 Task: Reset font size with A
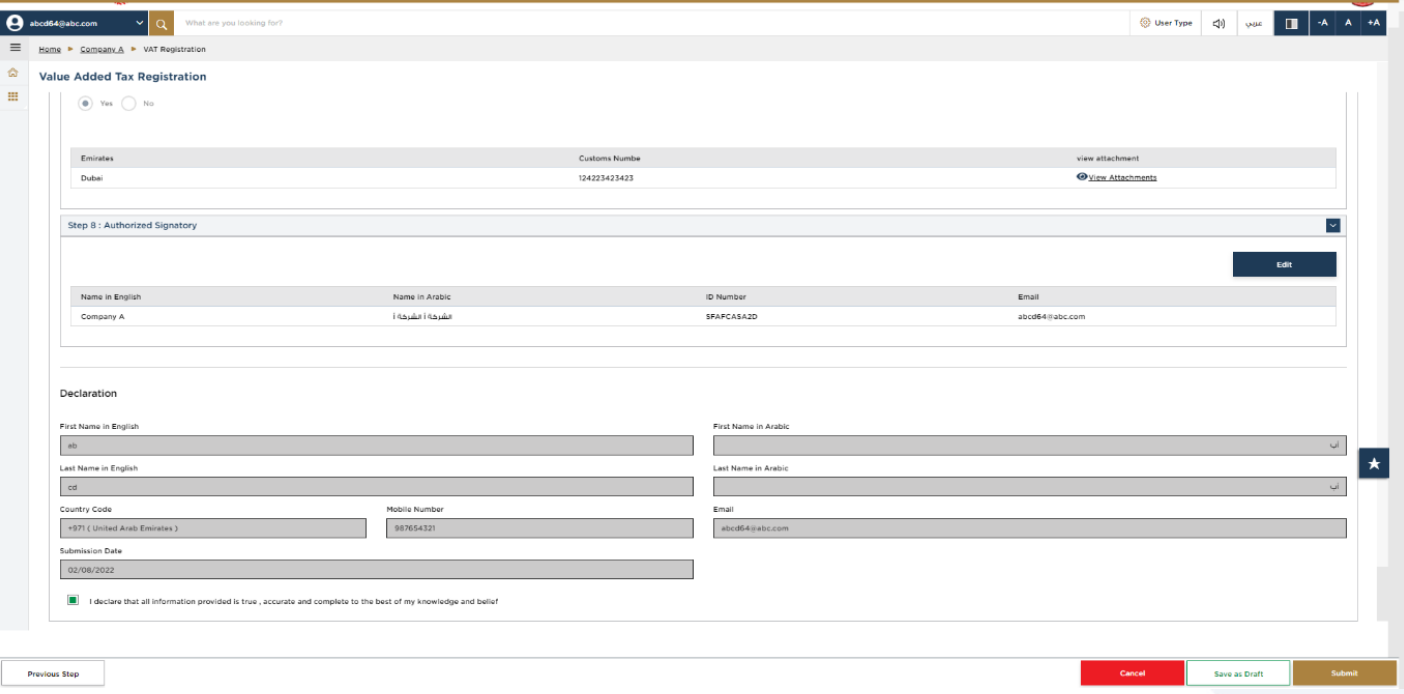tap(1348, 23)
